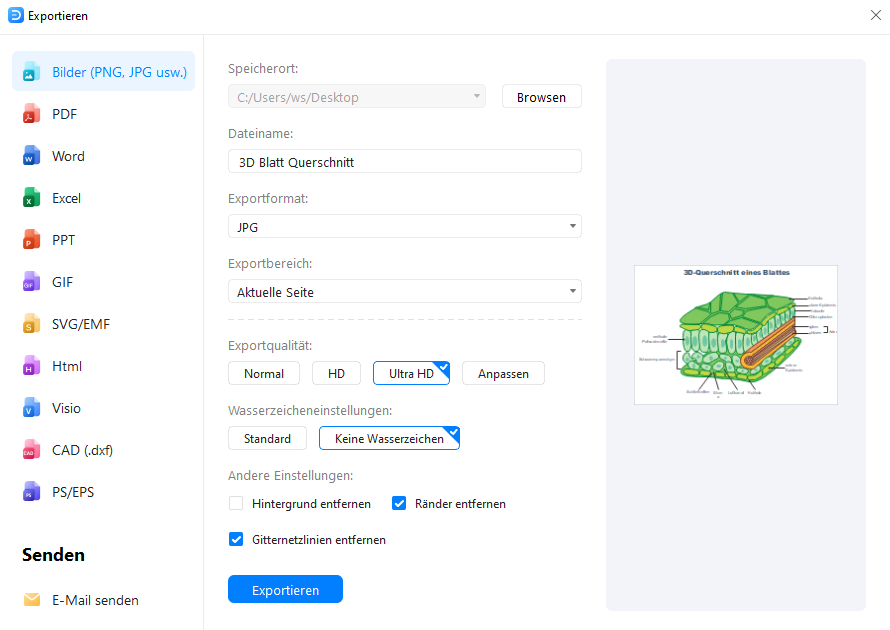
Task: Edit the Dateiname input field
Action: point(404,160)
